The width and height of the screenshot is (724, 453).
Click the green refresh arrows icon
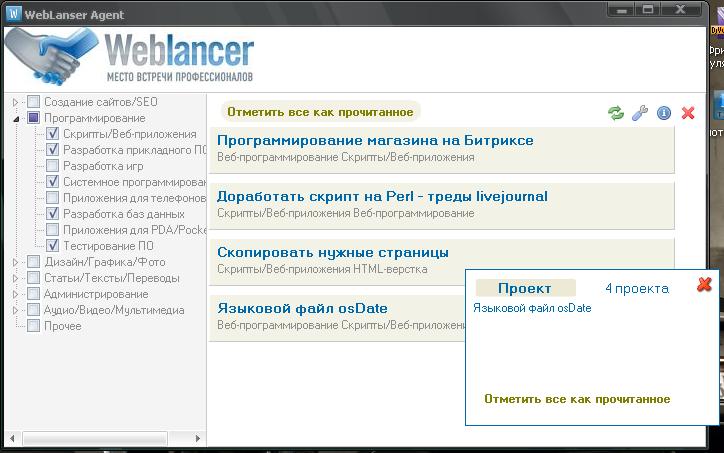click(x=615, y=113)
